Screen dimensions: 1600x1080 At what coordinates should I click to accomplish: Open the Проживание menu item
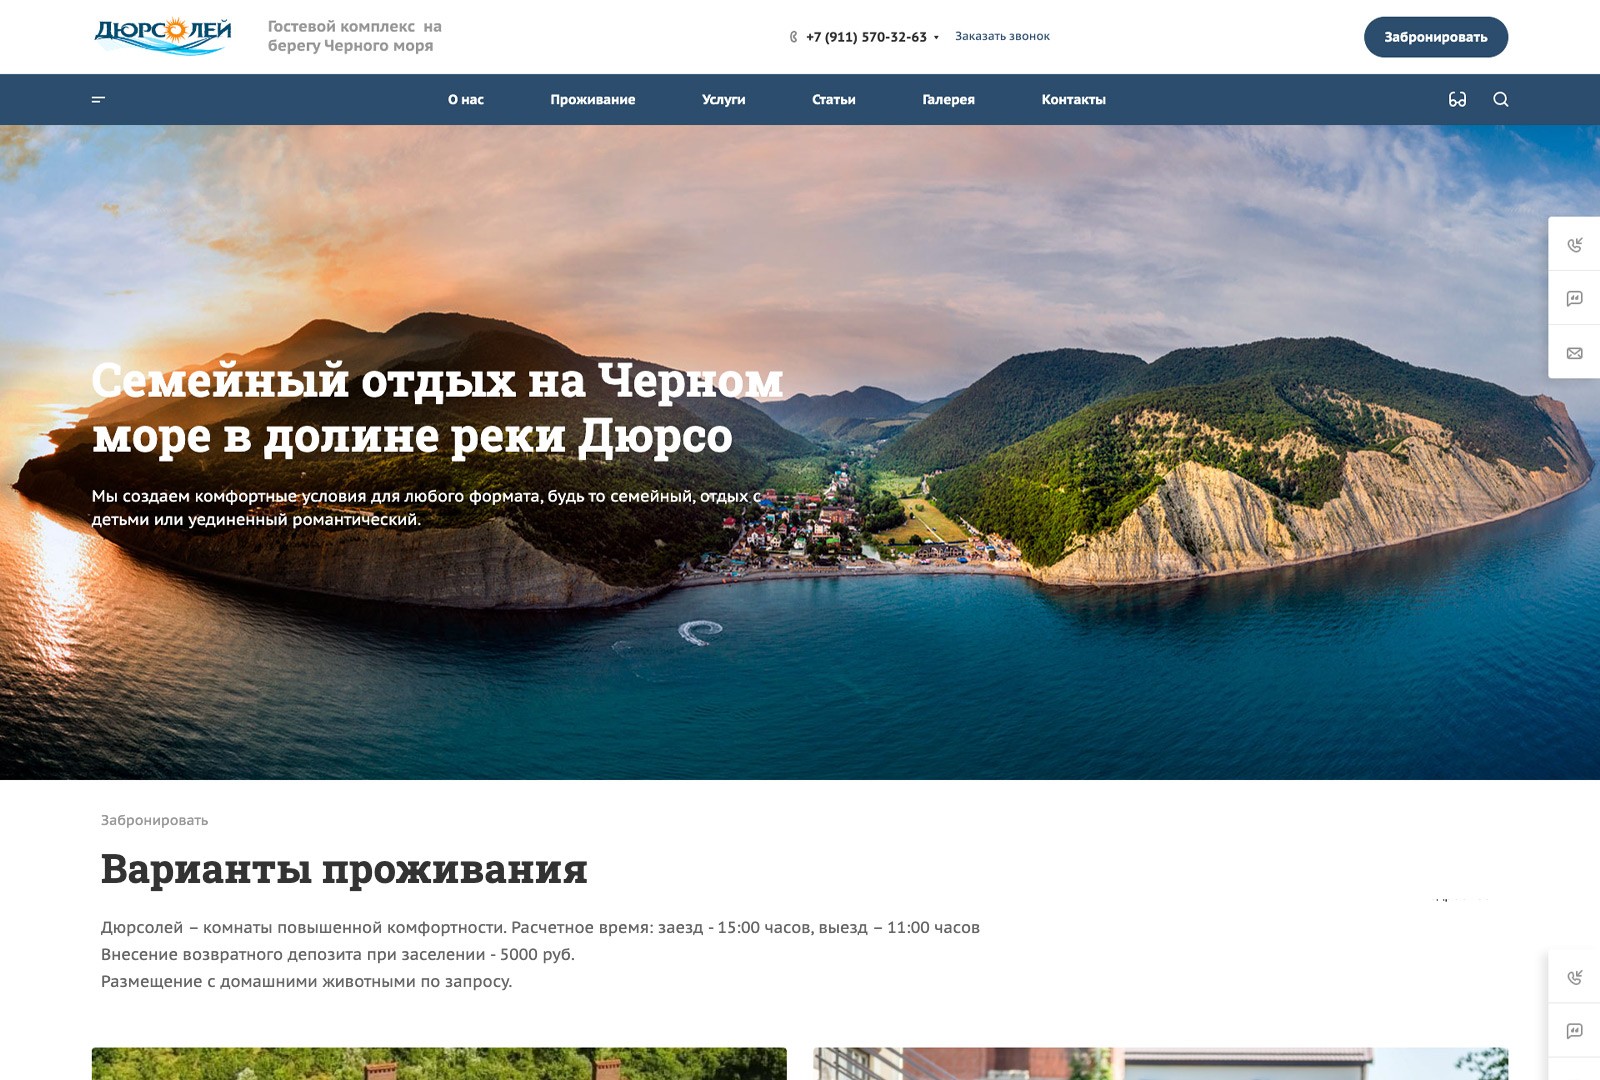(x=592, y=99)
